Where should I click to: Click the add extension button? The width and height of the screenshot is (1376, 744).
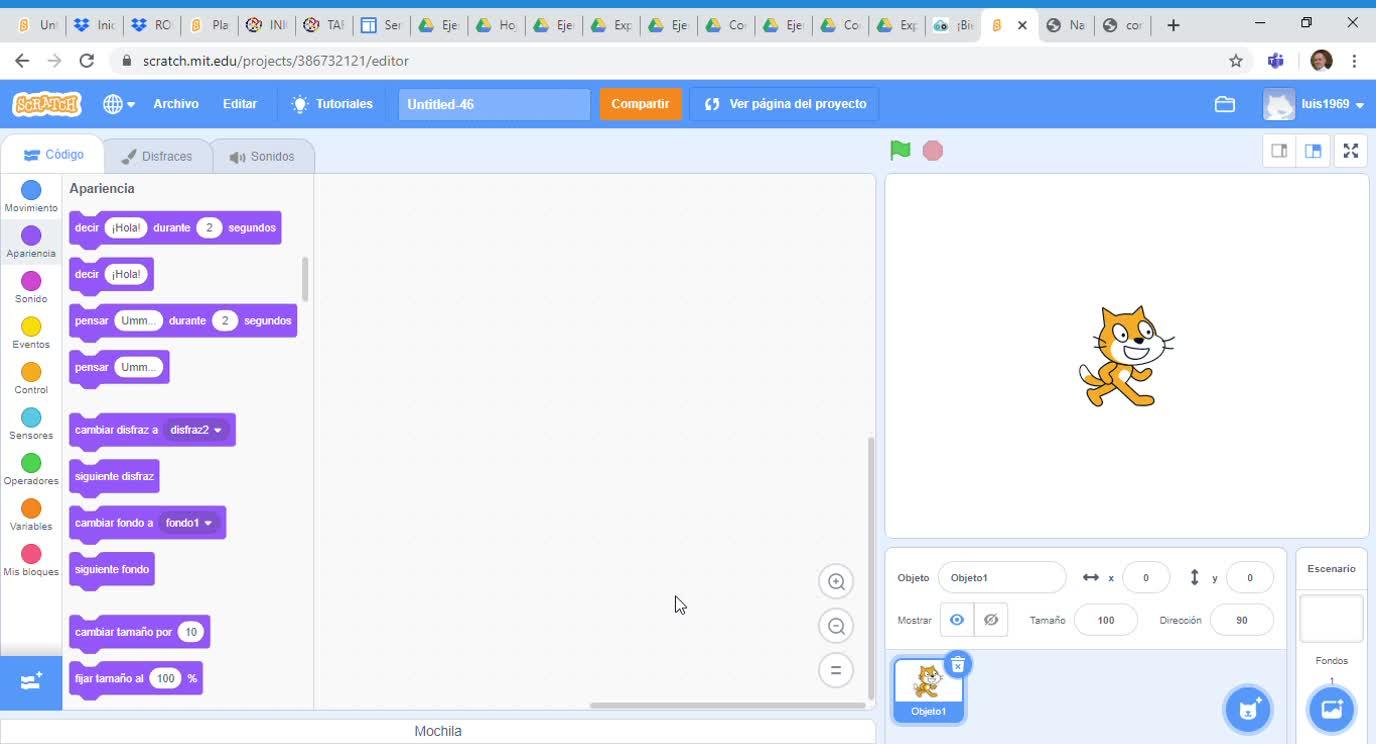[31, 682]
